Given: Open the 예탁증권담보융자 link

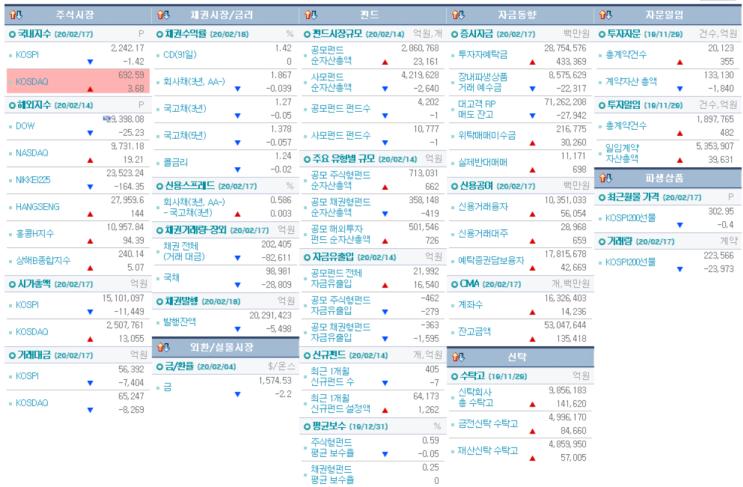Looking at the screenshot, I should coord(491,261).
